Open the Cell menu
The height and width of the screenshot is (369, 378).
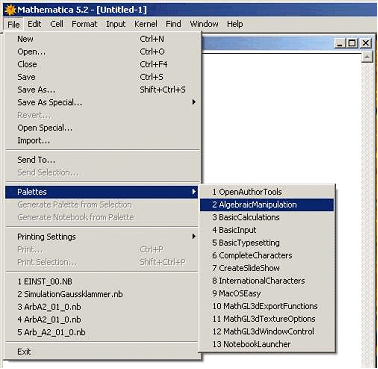tap(57, 24)
